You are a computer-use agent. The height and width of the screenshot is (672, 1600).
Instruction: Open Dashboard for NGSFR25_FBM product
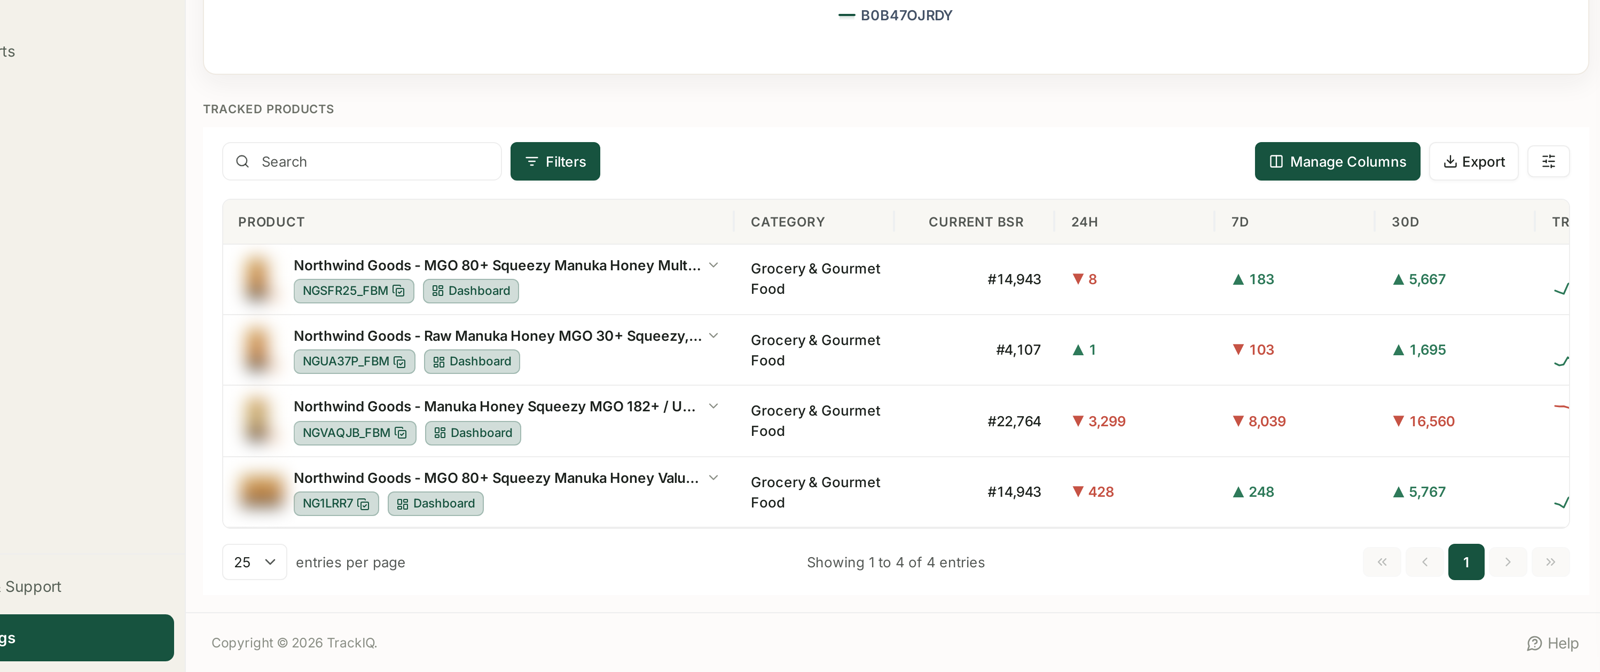pyautogui.click(x=471, y=291)
